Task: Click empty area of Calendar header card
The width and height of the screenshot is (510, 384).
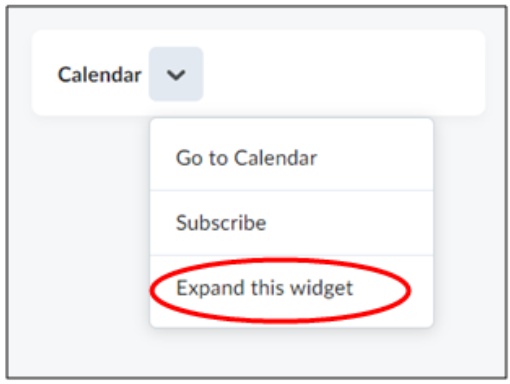Action: click(x=343, y=73)
